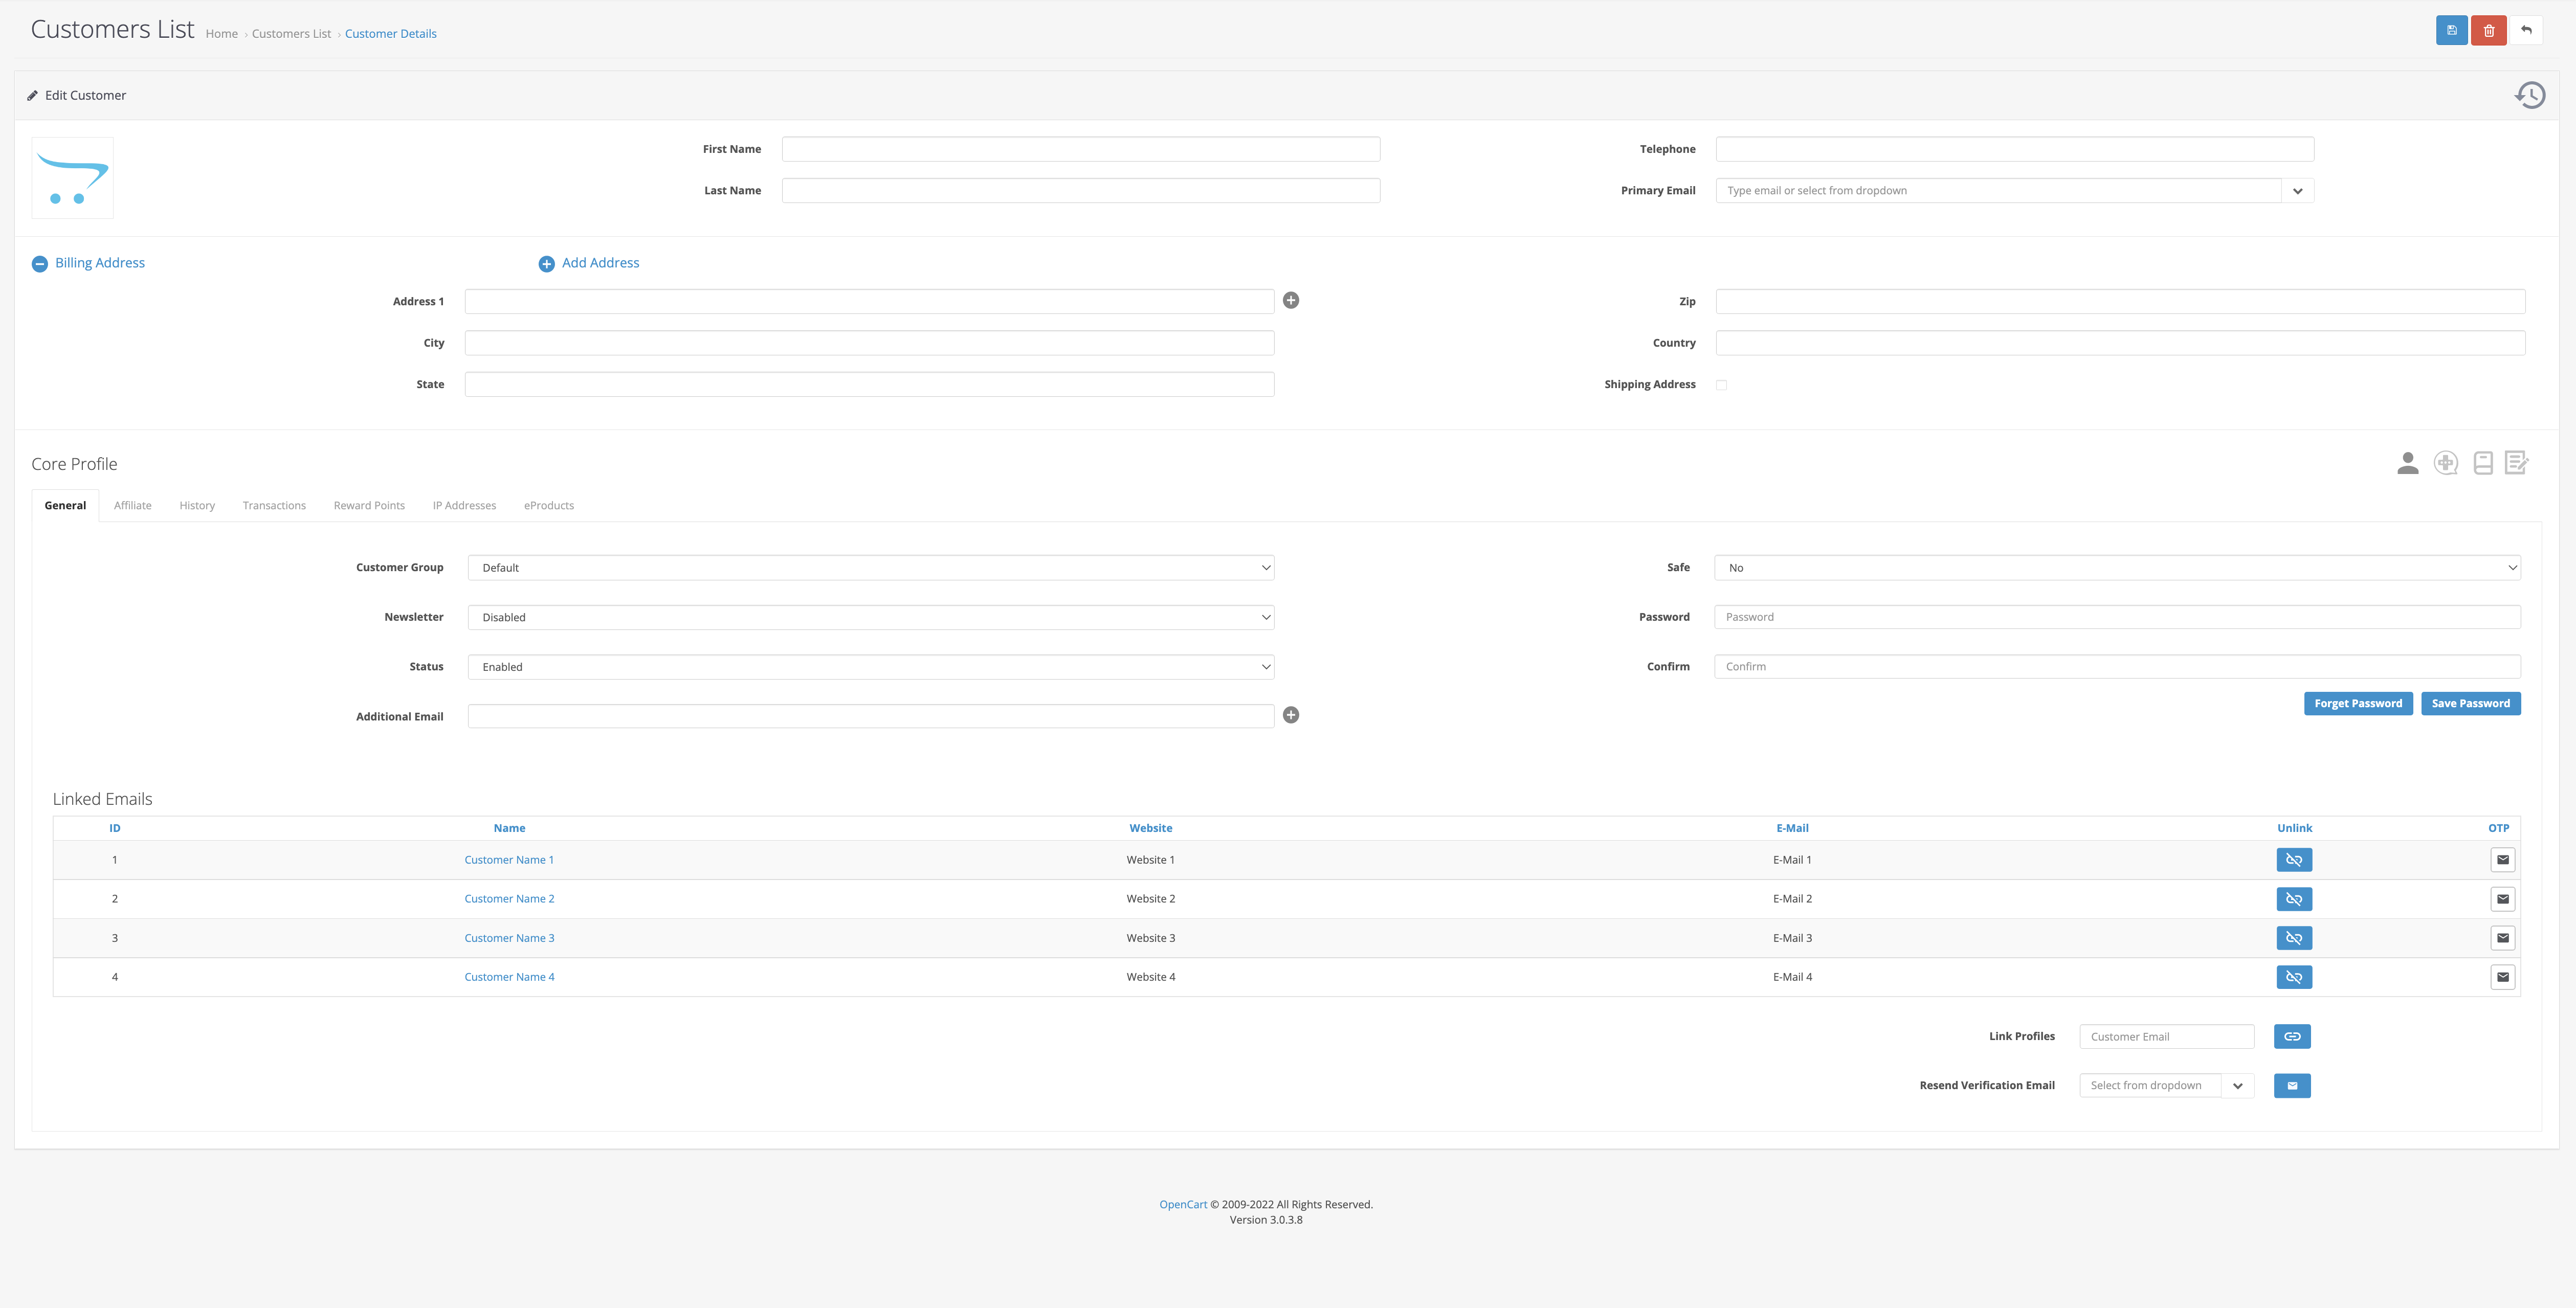Click the link profiles chain button
Screen dimensions: 2576x1308
[x=2292, y=1036]
